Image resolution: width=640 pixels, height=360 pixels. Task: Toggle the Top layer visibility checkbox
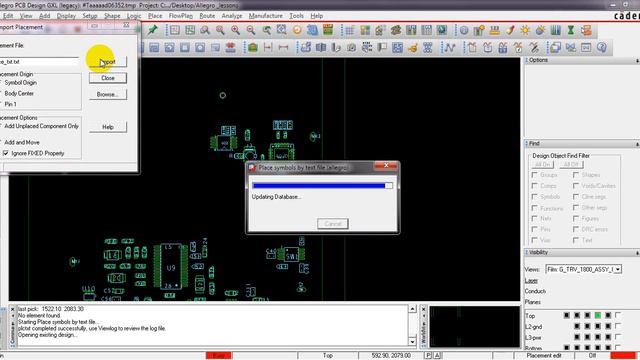click(x=618, y=315)
